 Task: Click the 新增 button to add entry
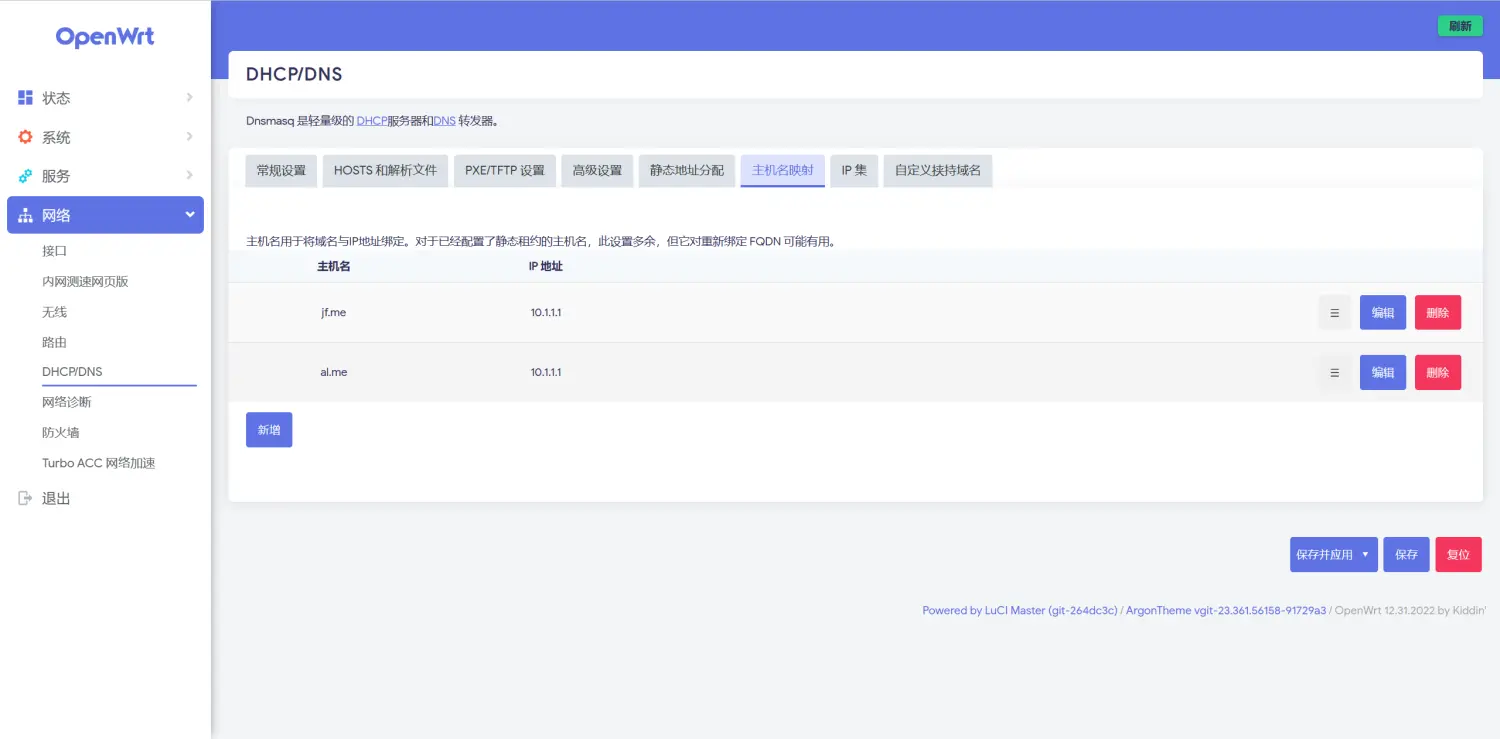(268, 429)
